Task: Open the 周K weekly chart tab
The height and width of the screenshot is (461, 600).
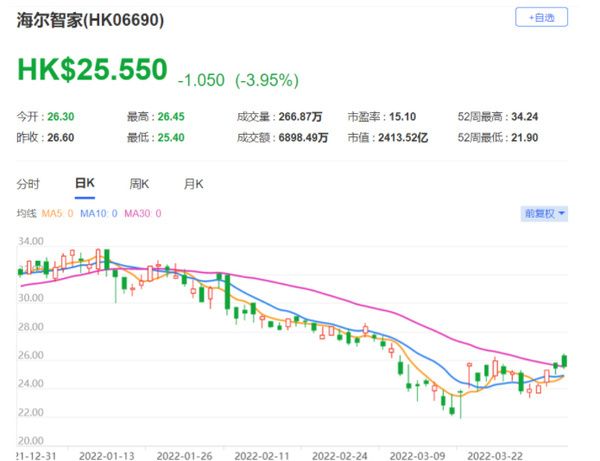Action: click(139, 184)
